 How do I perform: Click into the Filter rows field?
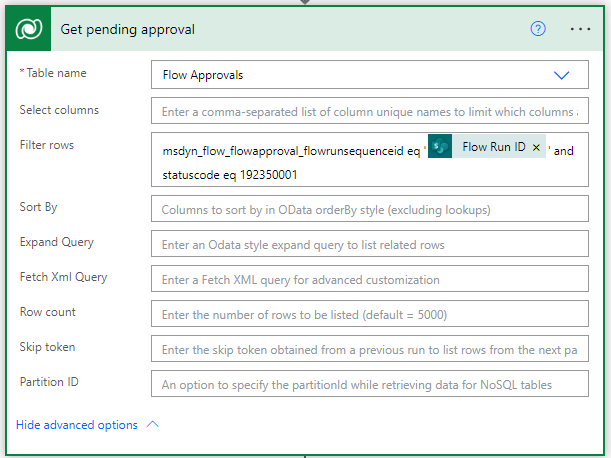tap(369, 159)
